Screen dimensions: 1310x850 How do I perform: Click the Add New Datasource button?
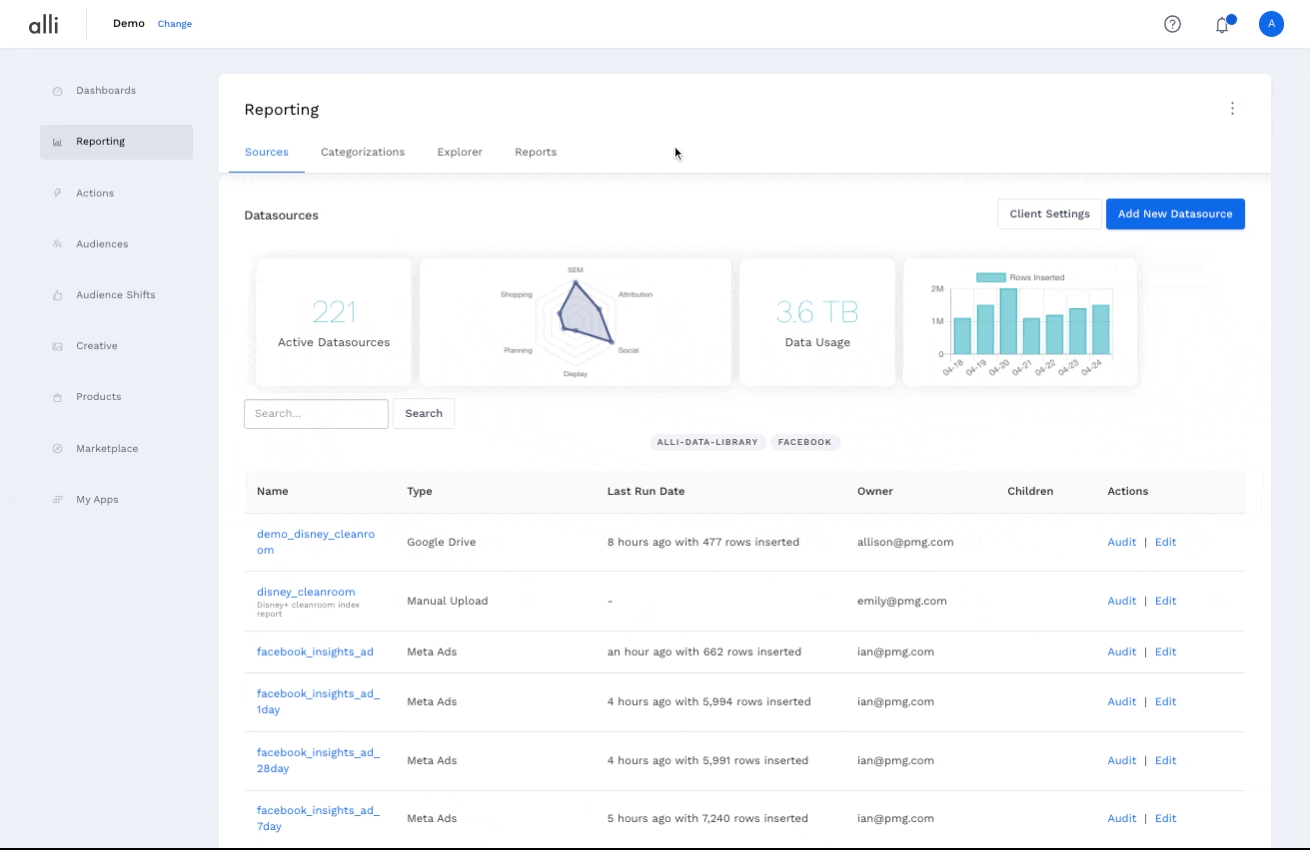[x=1175, y=214]
